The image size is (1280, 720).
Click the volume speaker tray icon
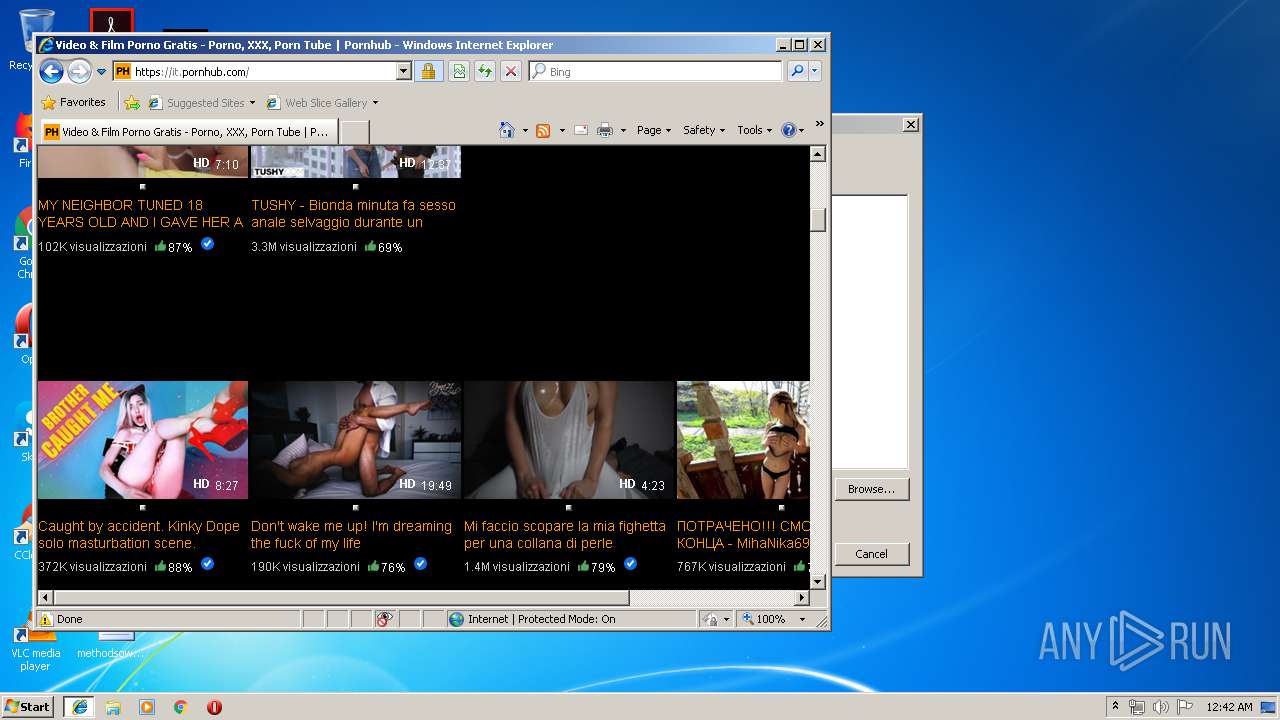pos(1161,707)
